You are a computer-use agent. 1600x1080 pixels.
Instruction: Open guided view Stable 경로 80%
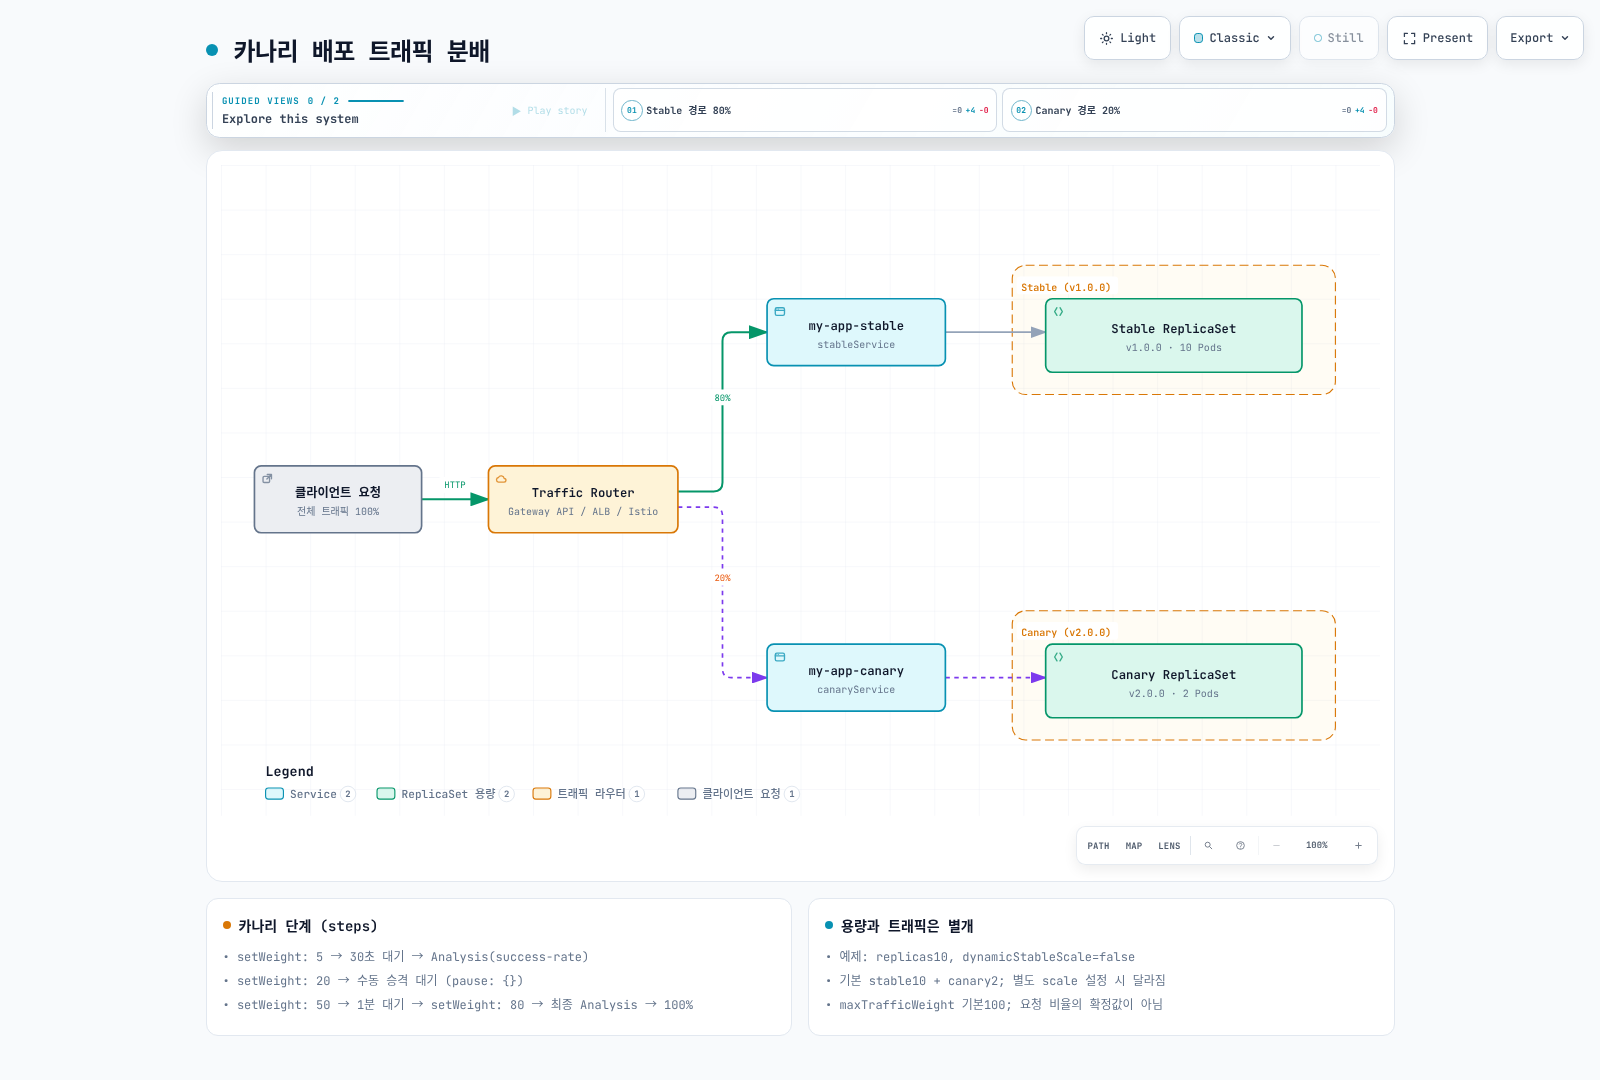tap(805, 110)
